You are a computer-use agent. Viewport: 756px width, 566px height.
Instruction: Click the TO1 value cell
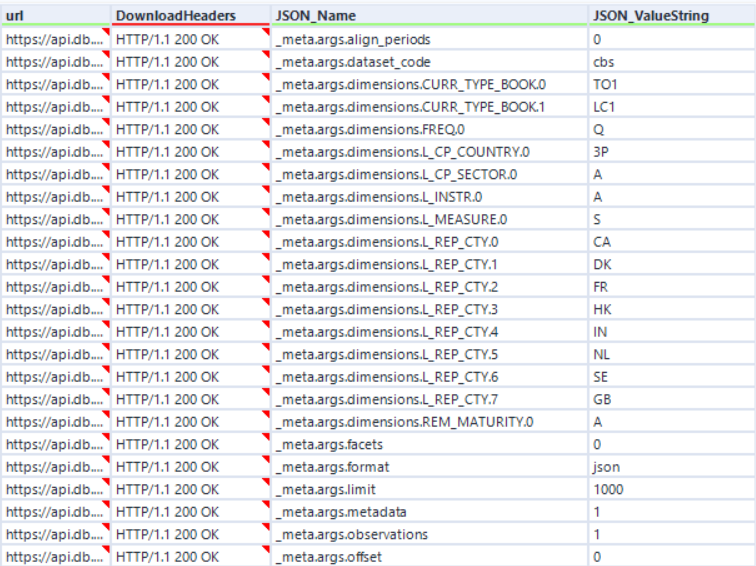pyautogui.click(x=673, y=84)
